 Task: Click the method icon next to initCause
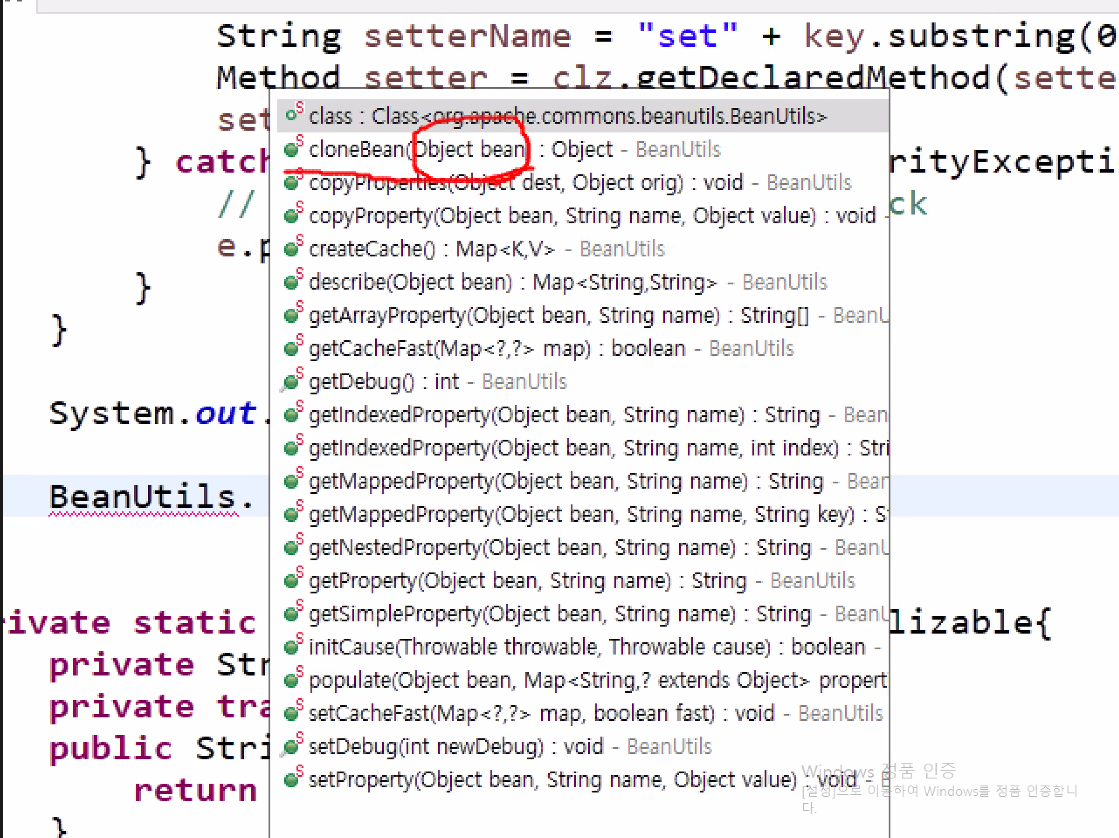[293, 645]
